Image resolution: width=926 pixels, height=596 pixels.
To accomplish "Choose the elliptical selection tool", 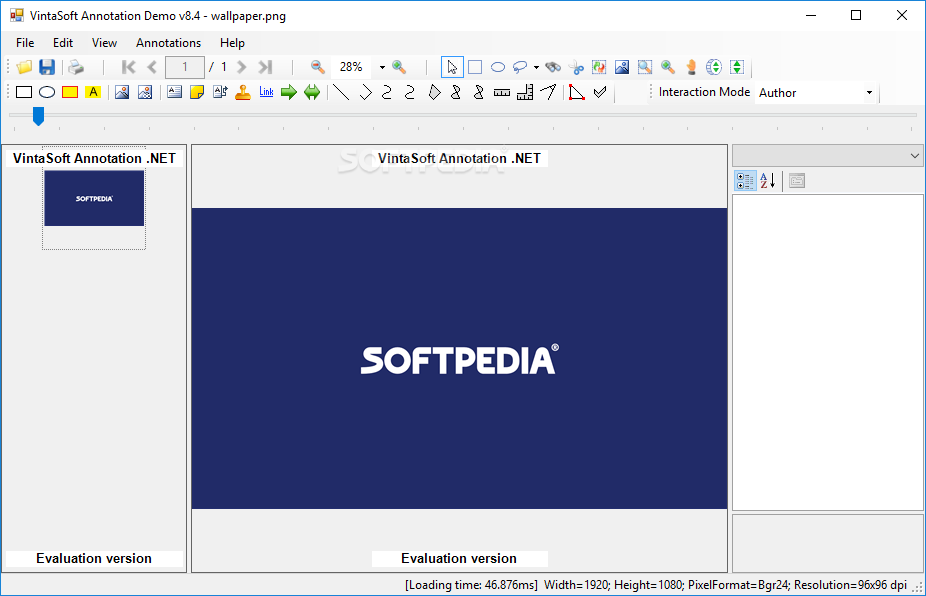I will coord(498,67).
